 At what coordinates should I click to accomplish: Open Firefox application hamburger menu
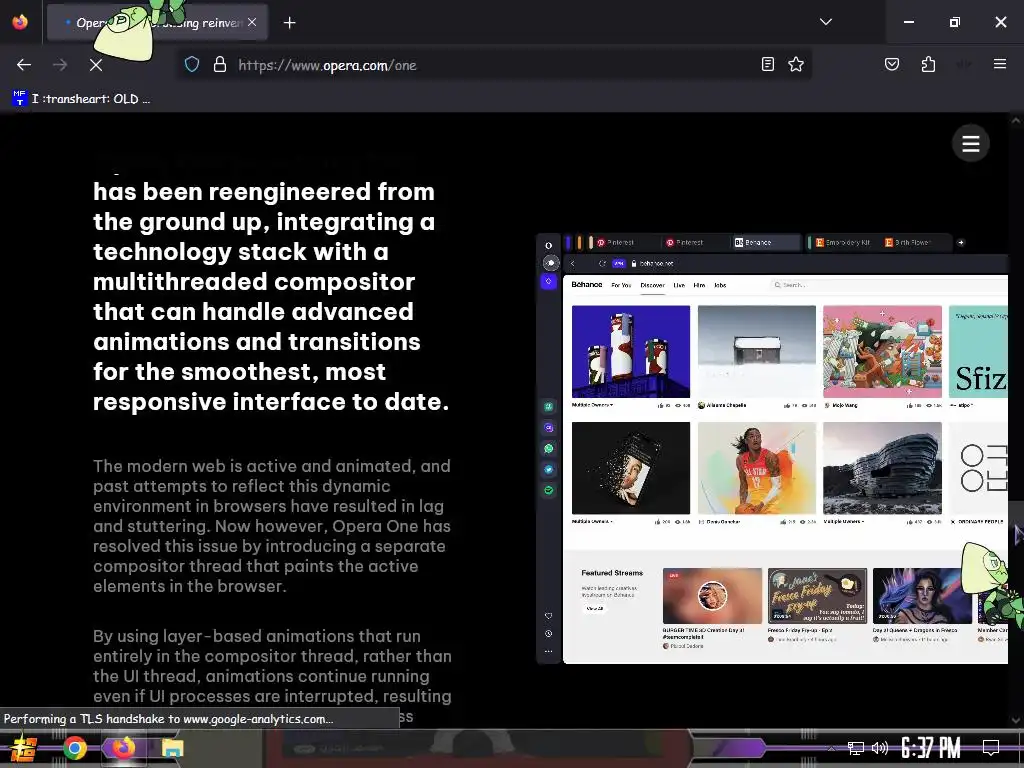pyautogui.click(x=999, y=64)
